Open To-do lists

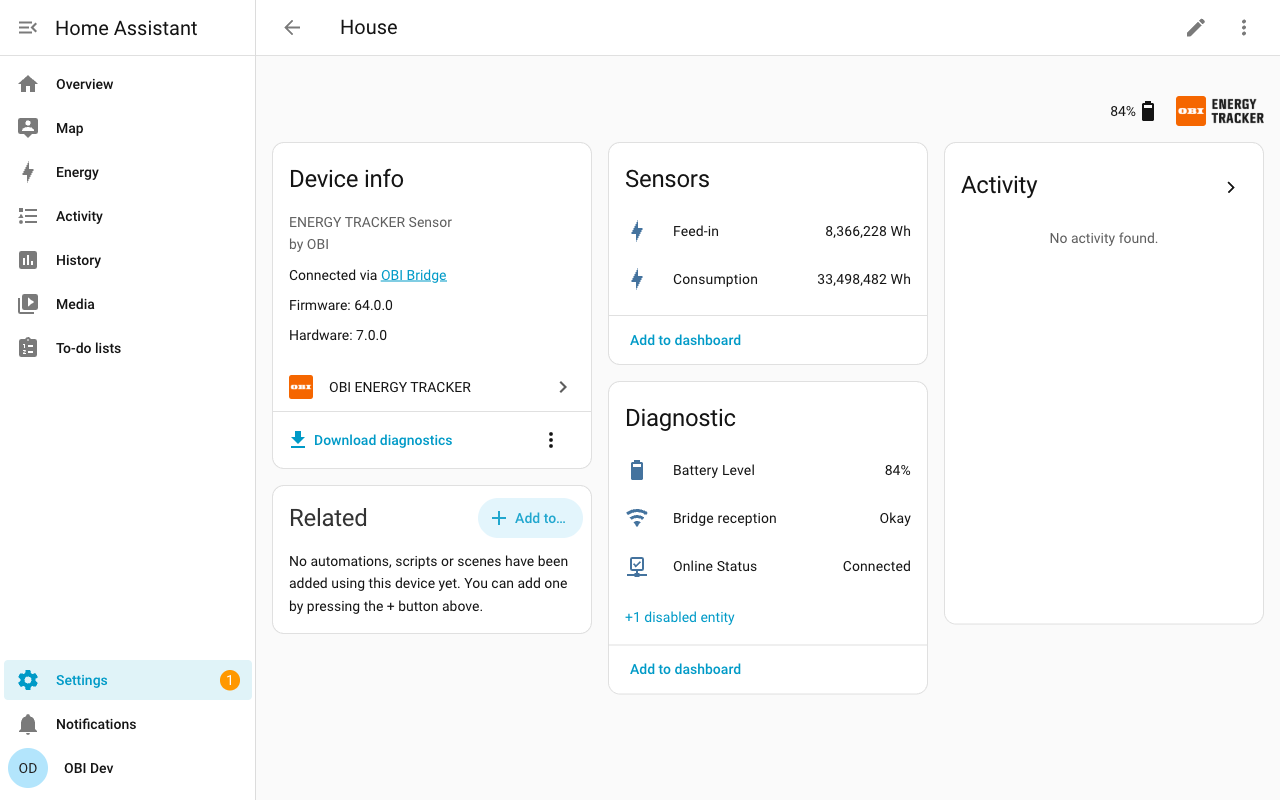coord(128,348)
